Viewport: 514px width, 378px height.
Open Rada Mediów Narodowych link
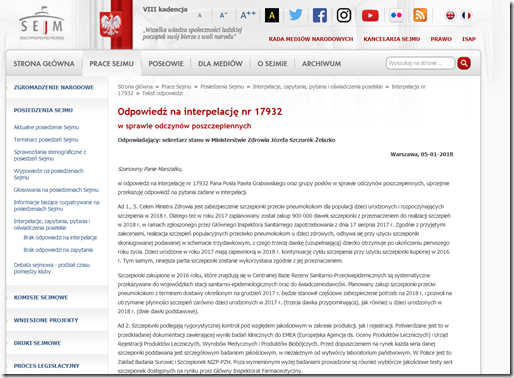[311, 39]
